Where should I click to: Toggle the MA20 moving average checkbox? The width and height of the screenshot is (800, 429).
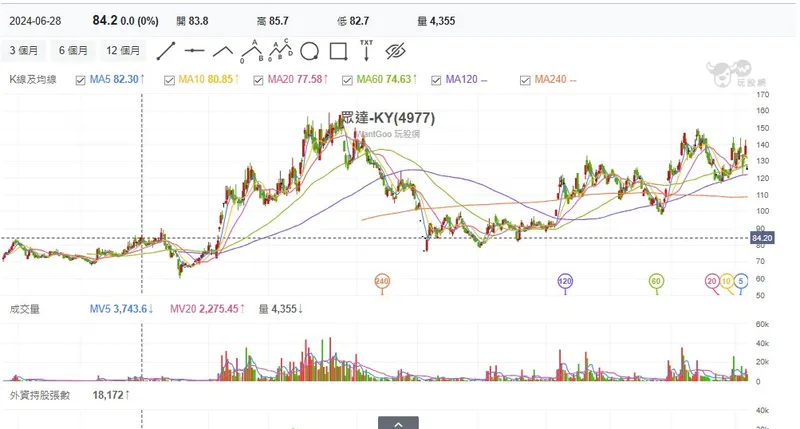[259, 79]
